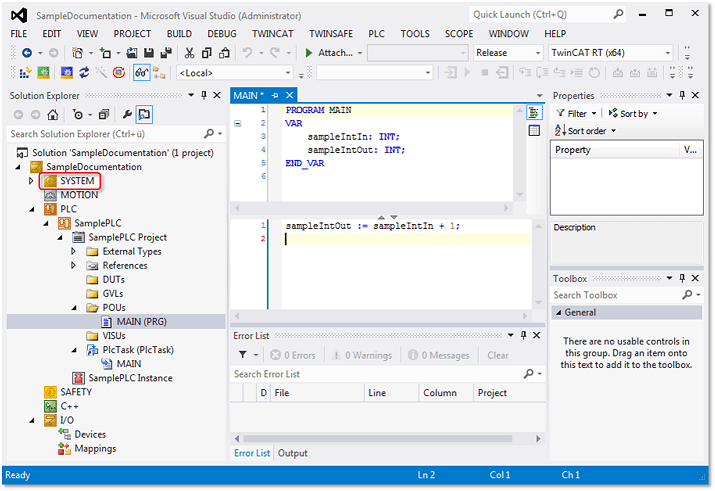Click the Undo arrow icon
Image resolution: width=715 pixels, height=491 pixels.
247,53
